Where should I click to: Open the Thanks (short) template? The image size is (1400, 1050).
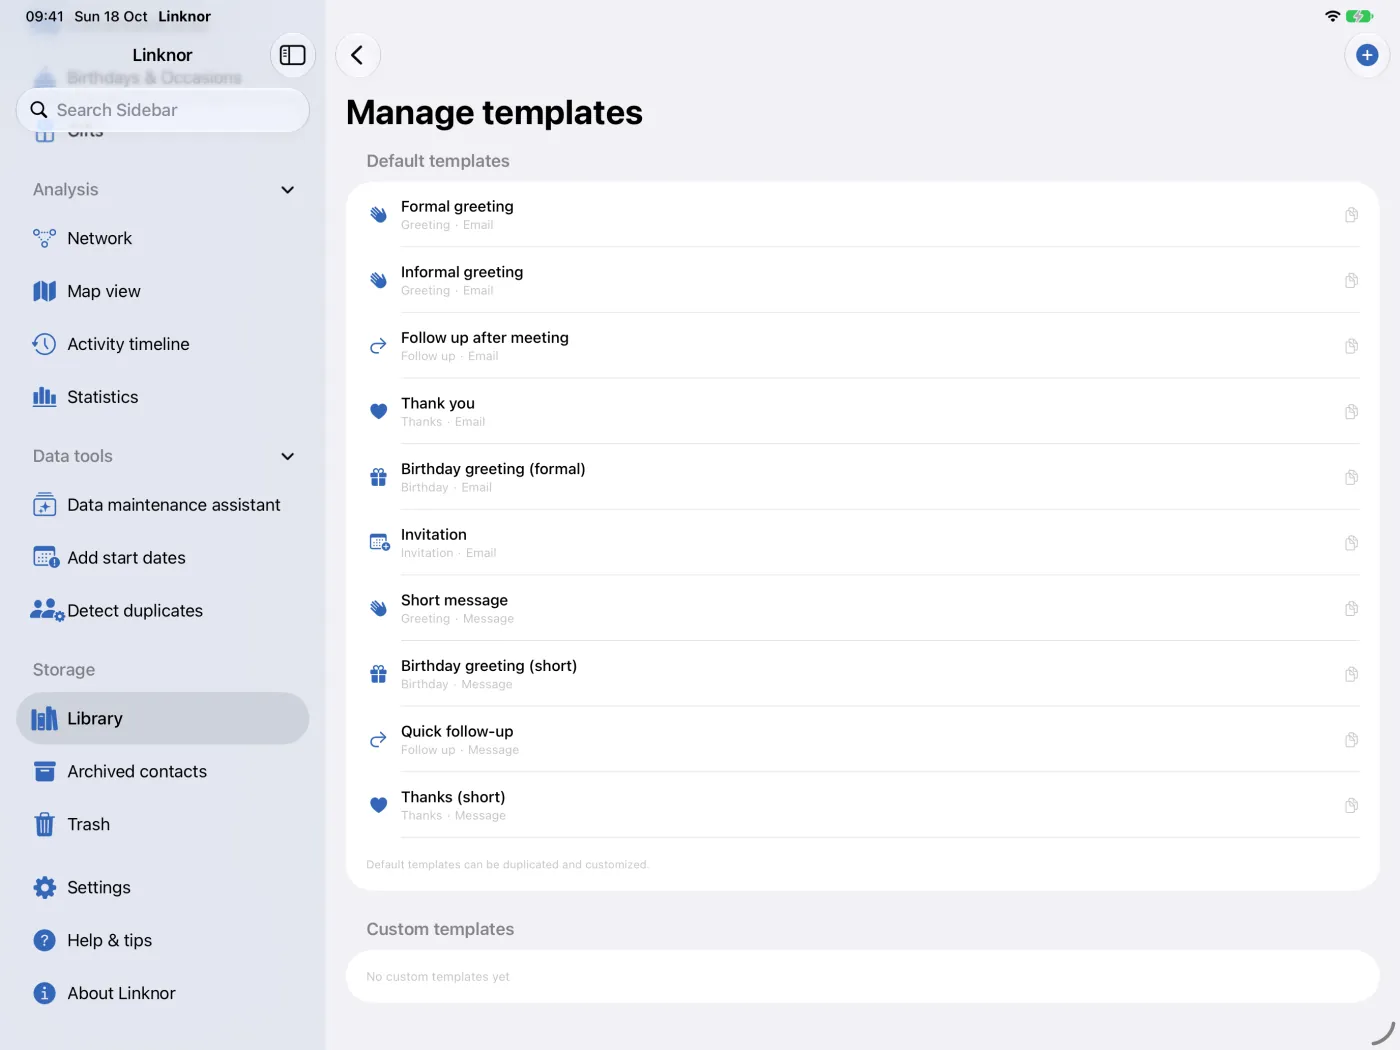tap(863, 806)
